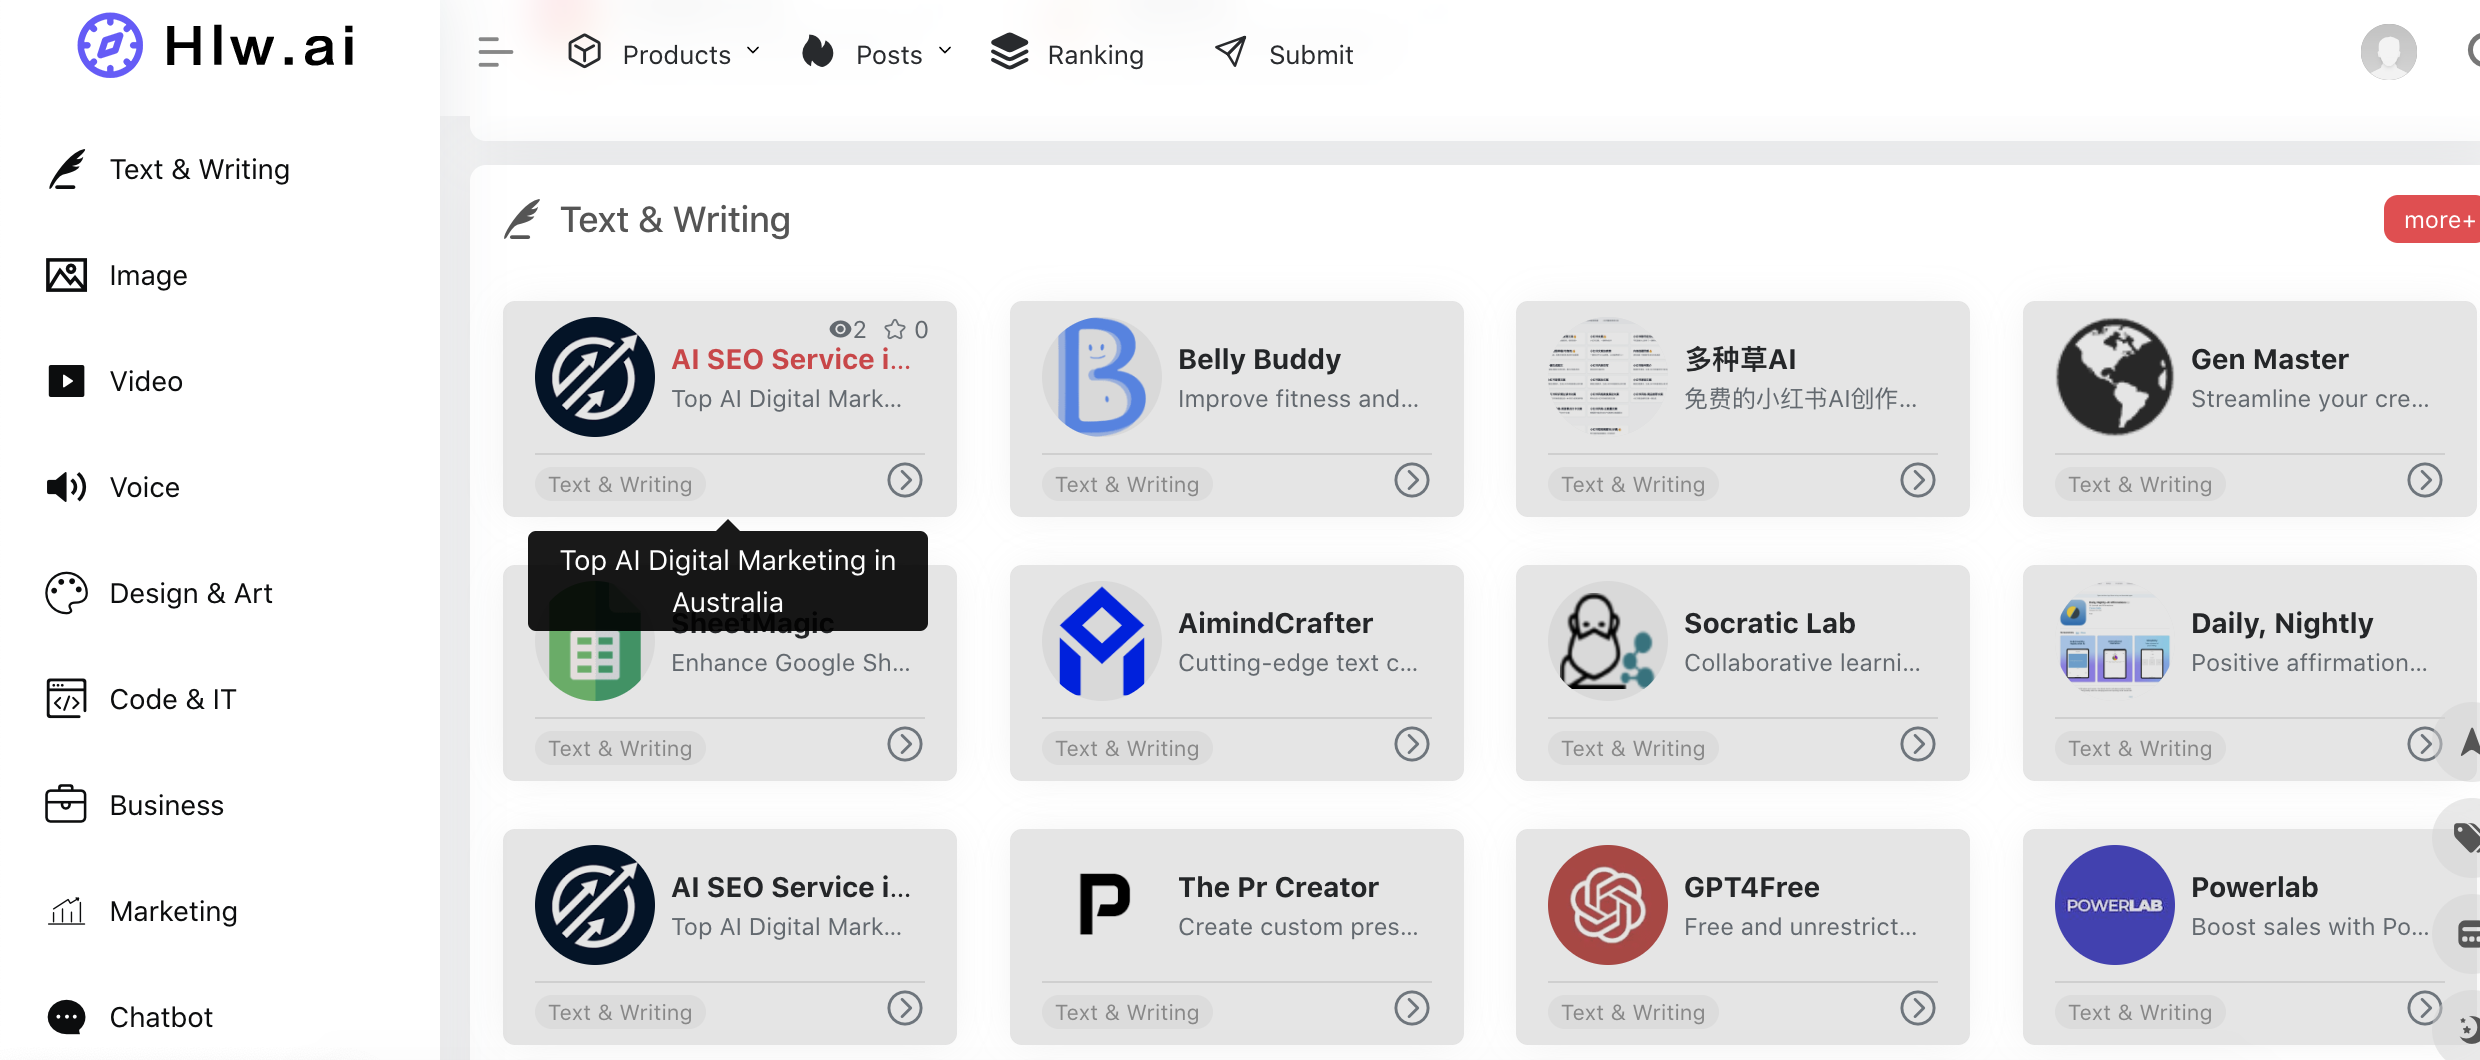Click Socratic Lab go-arrow circle icon

pyautogui.click(x=1918, y=745)
